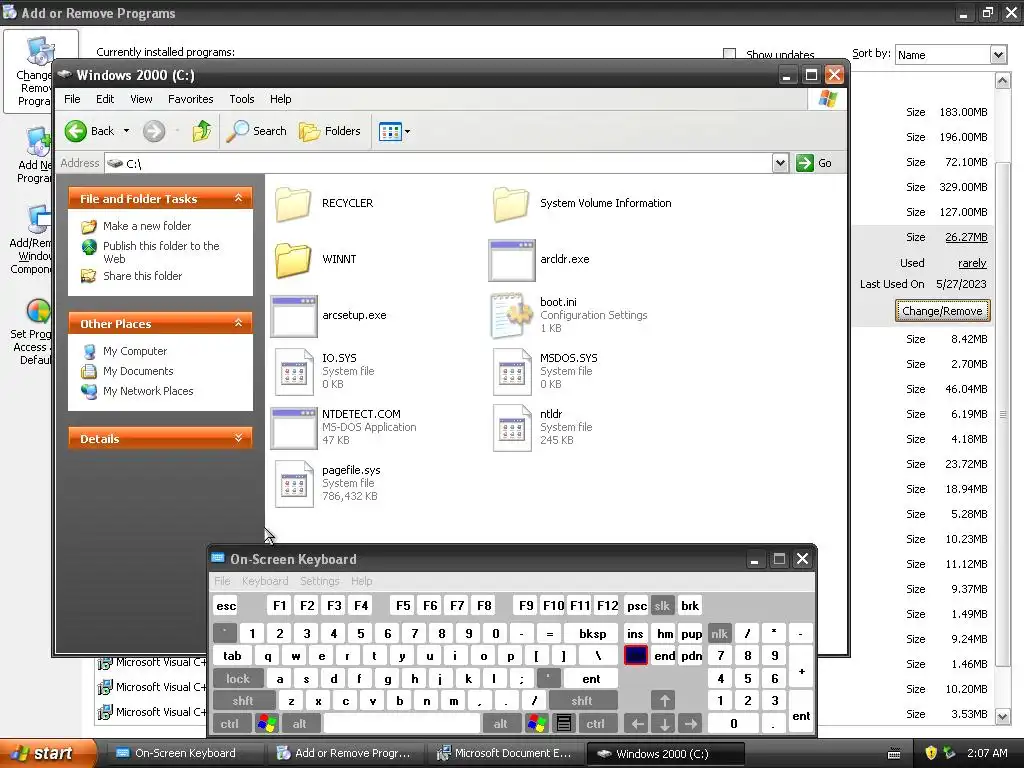Click the Address bar path field
This screenshot has width=1024, height=768.
click(x=438, y=163)
